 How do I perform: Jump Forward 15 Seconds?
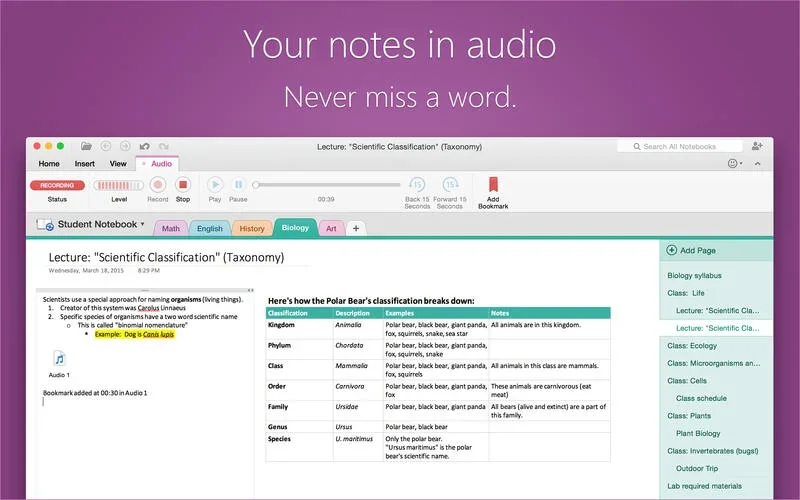pyautogui.click(x=450, y=193)
